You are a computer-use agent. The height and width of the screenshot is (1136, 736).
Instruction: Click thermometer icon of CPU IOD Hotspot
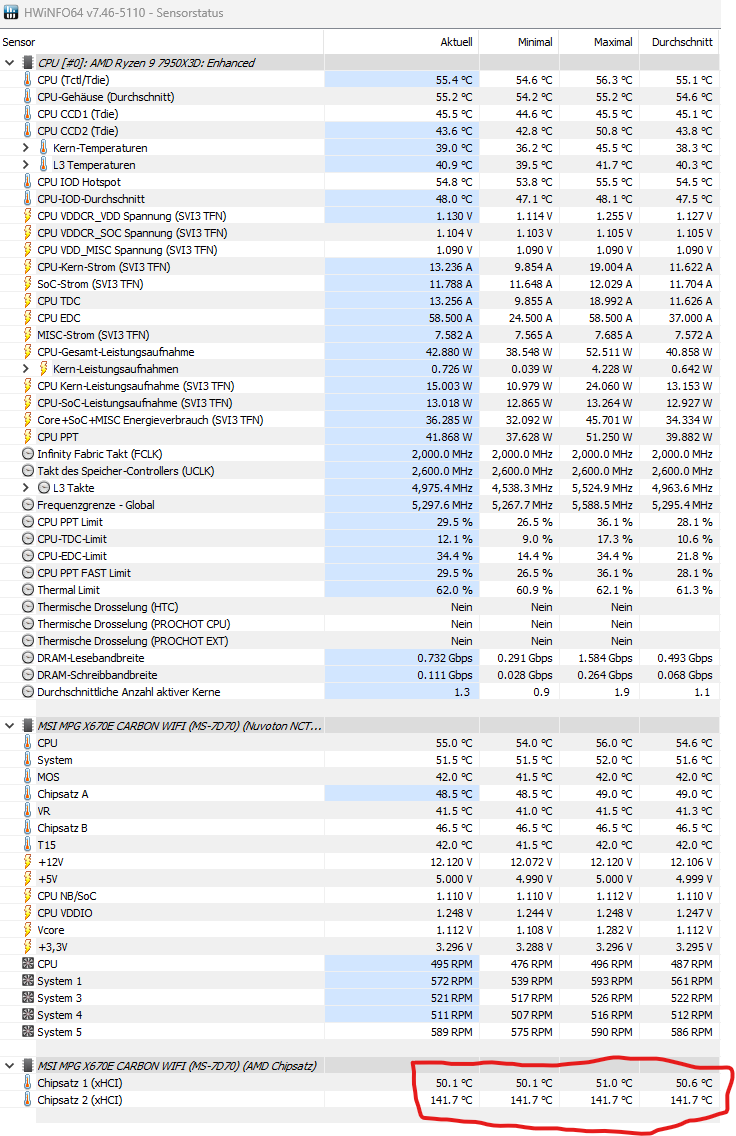[x=28, y=182]
